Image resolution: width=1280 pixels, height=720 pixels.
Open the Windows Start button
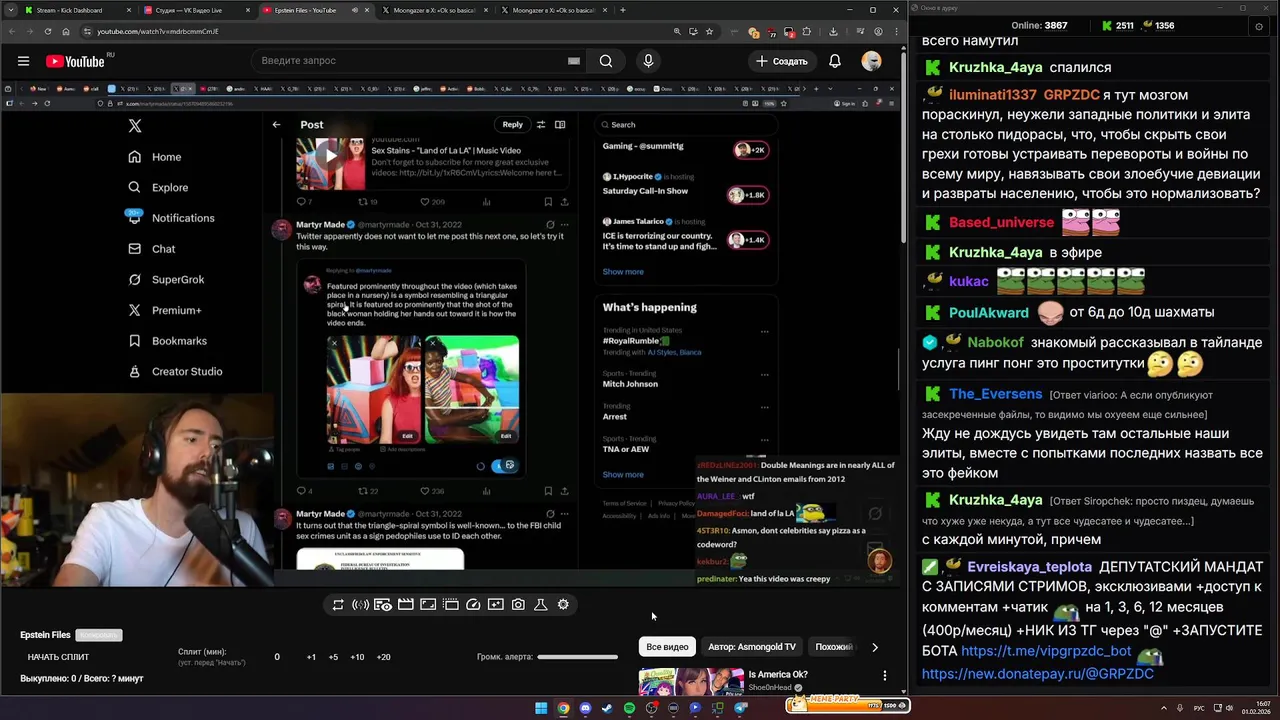[541, 708]
